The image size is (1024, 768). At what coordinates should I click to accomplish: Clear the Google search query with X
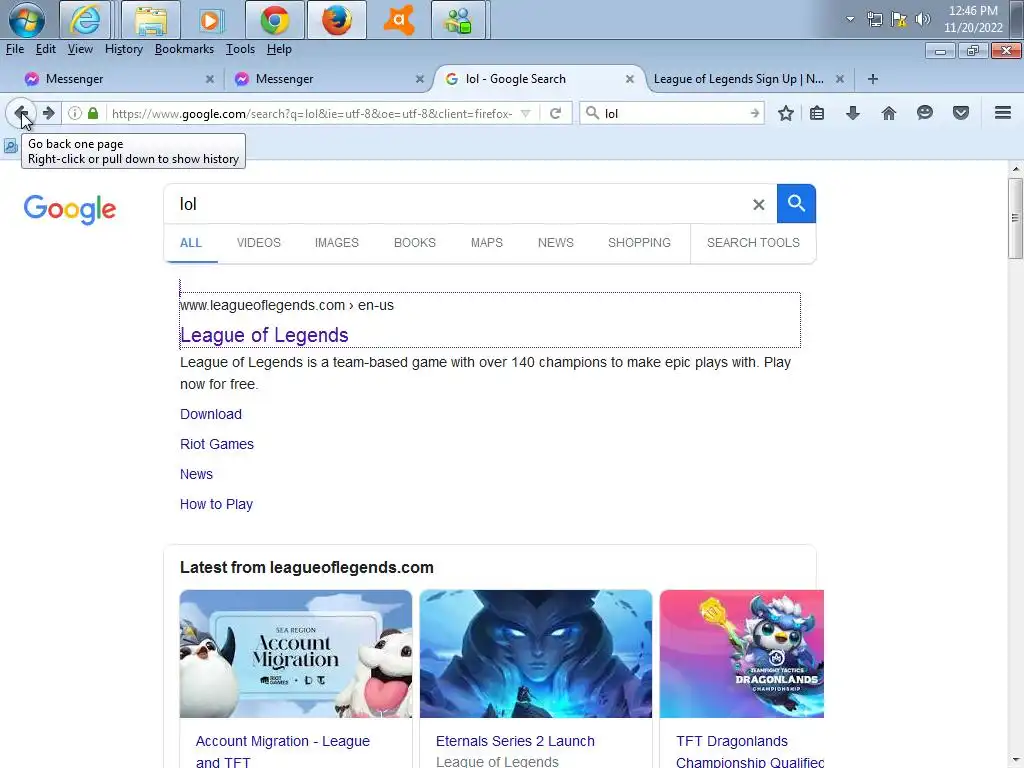pyautogui.click(x=758, y=204)
